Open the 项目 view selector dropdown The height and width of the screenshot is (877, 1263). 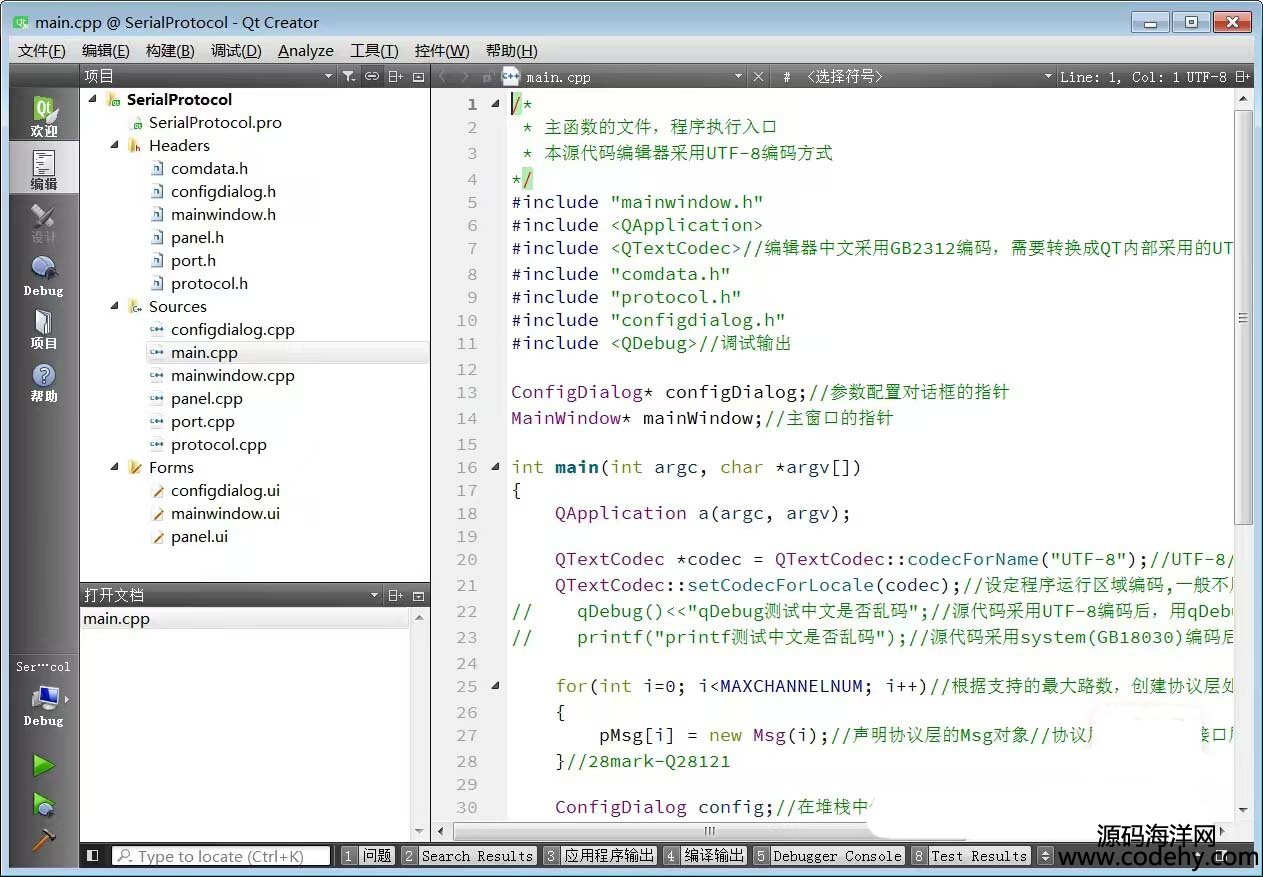tap(329, 76)
